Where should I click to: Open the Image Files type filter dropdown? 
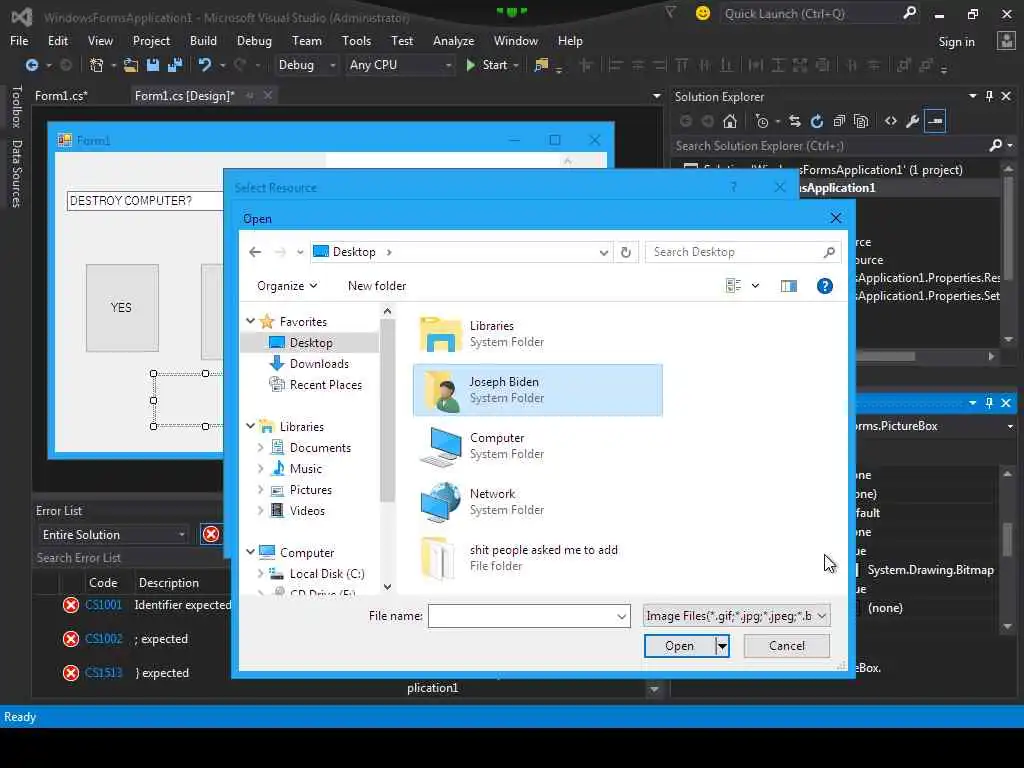[737, 616]
